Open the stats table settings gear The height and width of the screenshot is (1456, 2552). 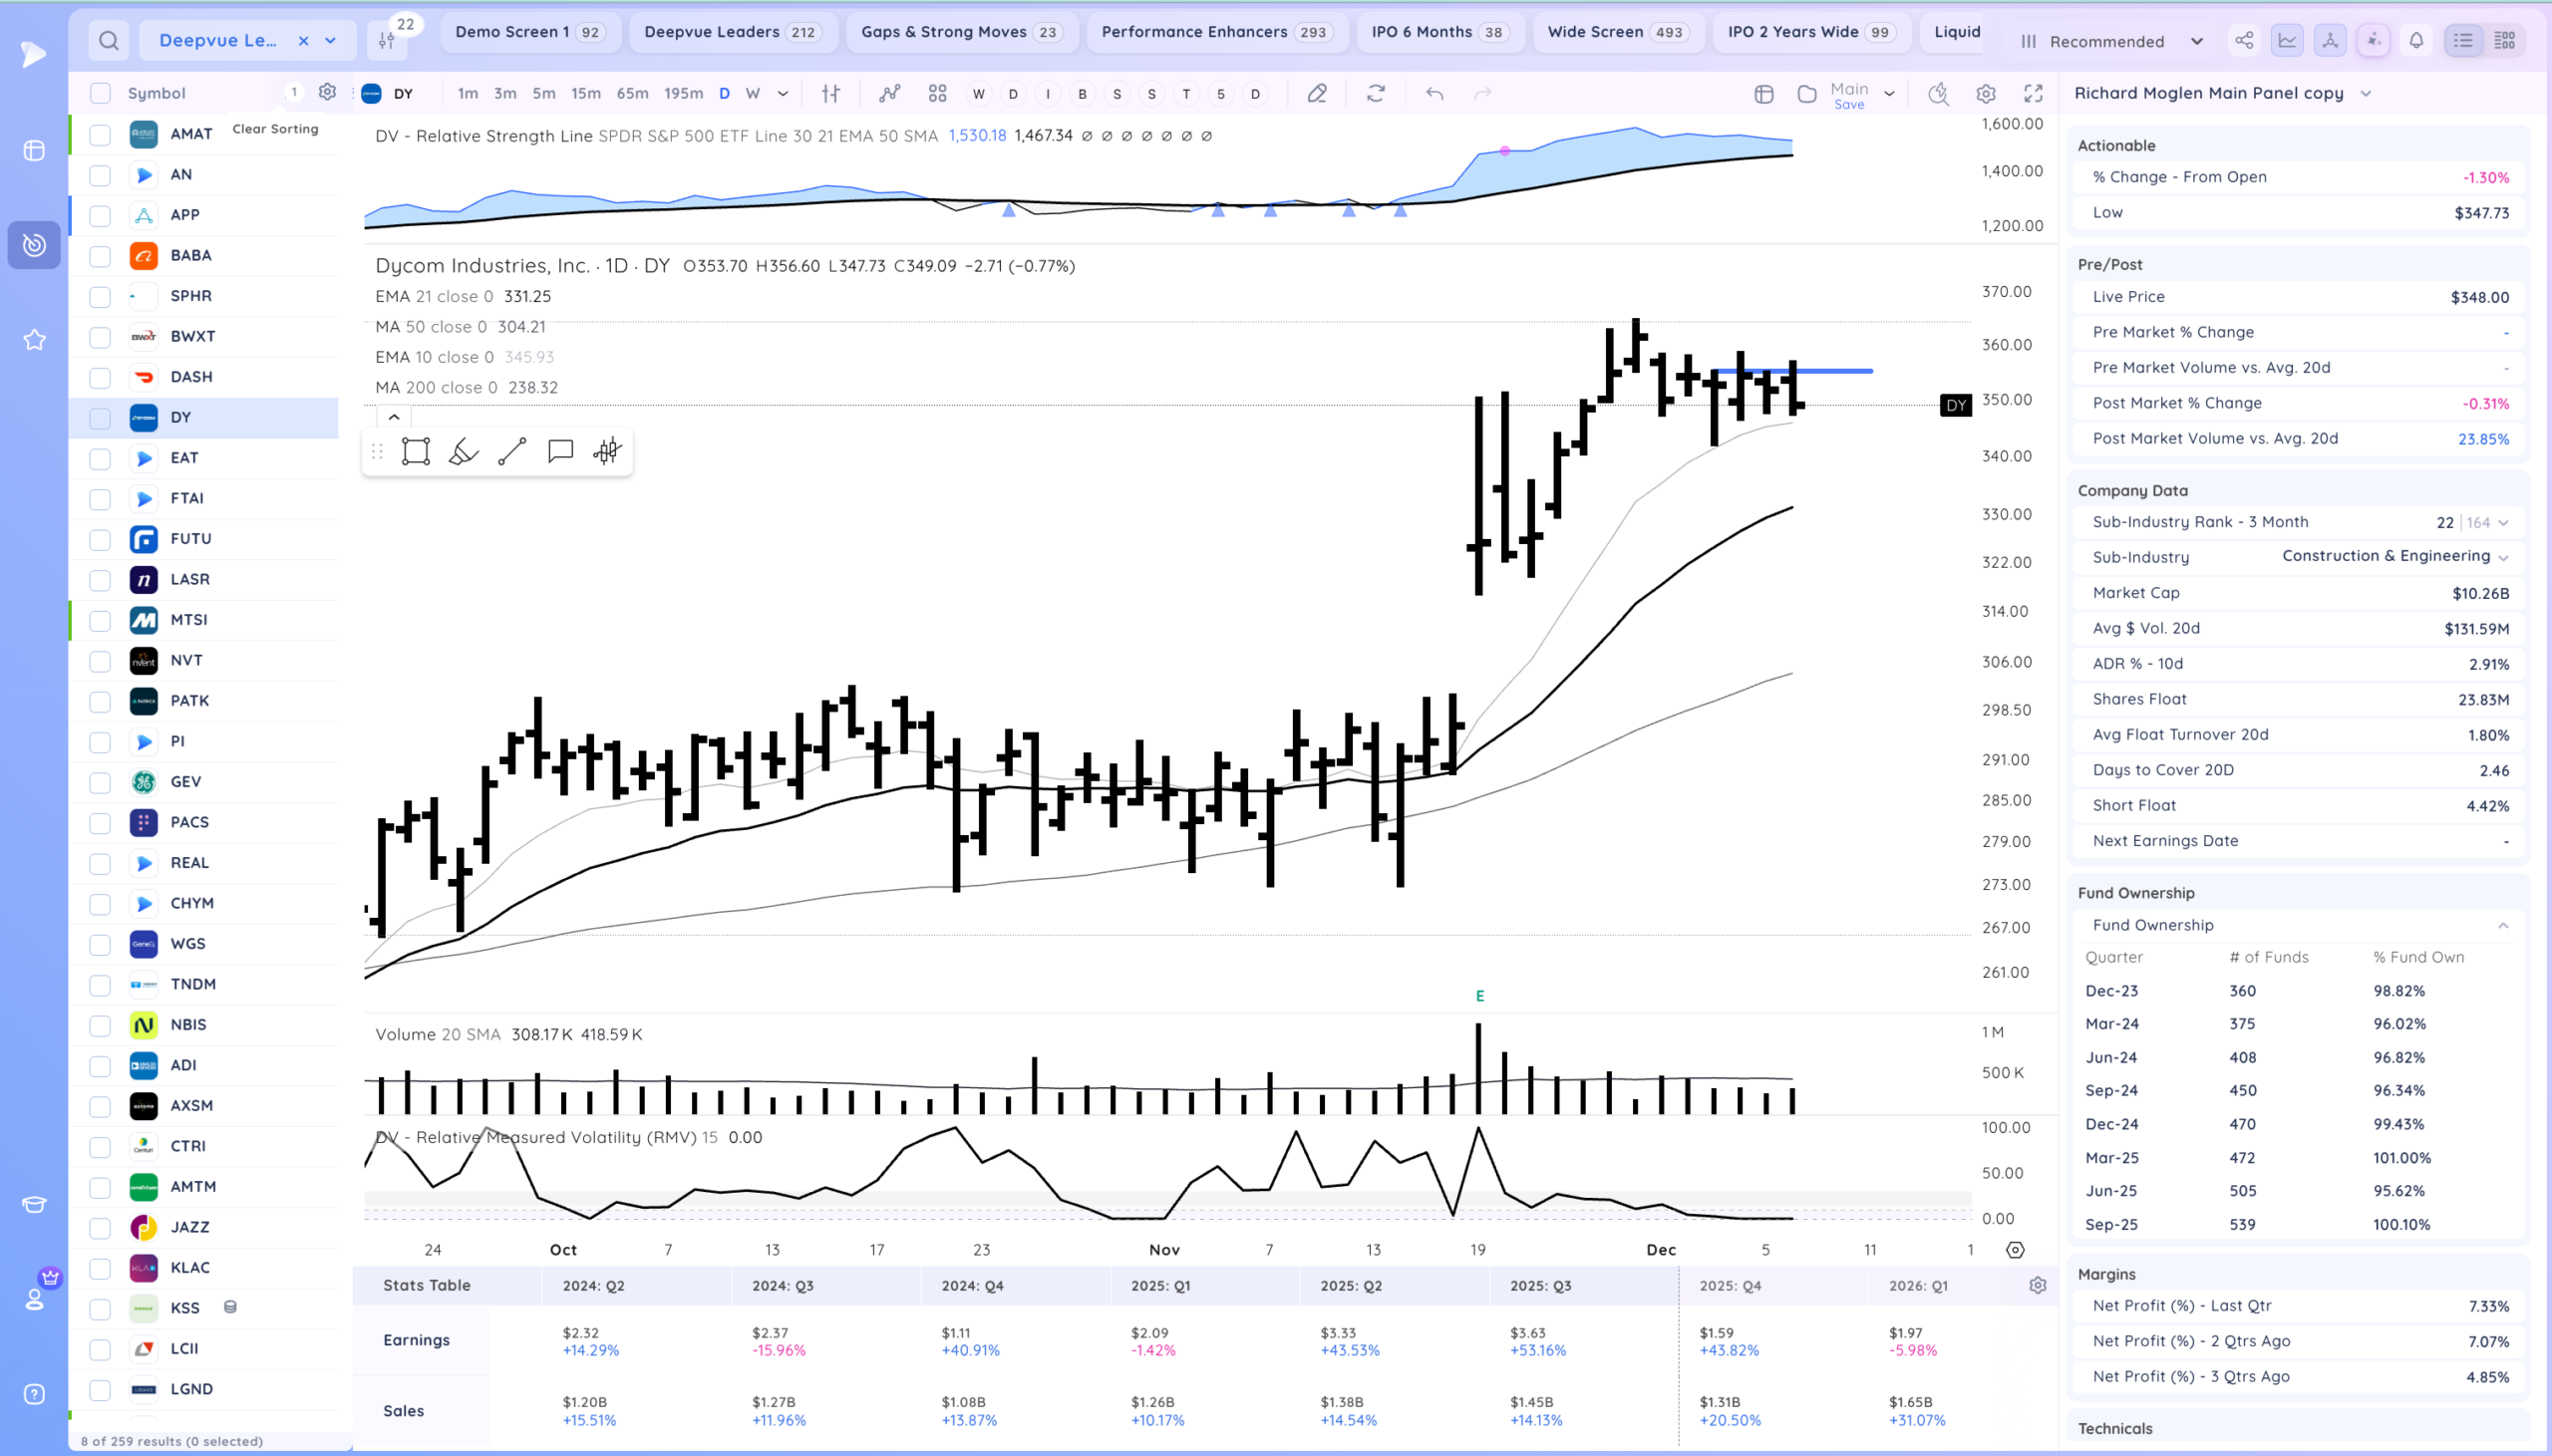pyautogui.click(x=2037, y=1285)
